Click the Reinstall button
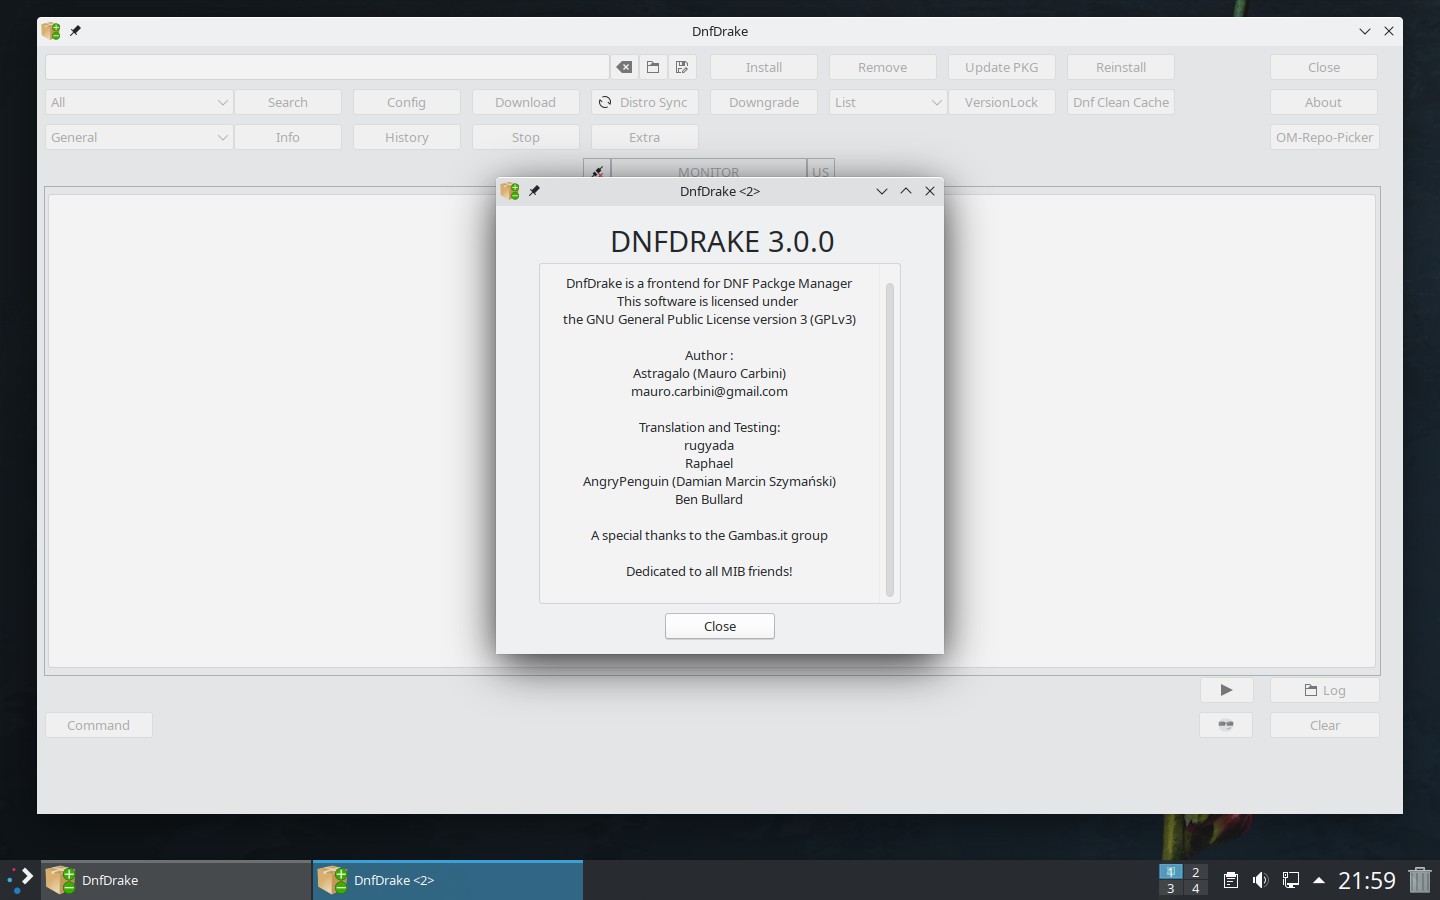Screen dimensions: 1440x900 (1121, 67)
